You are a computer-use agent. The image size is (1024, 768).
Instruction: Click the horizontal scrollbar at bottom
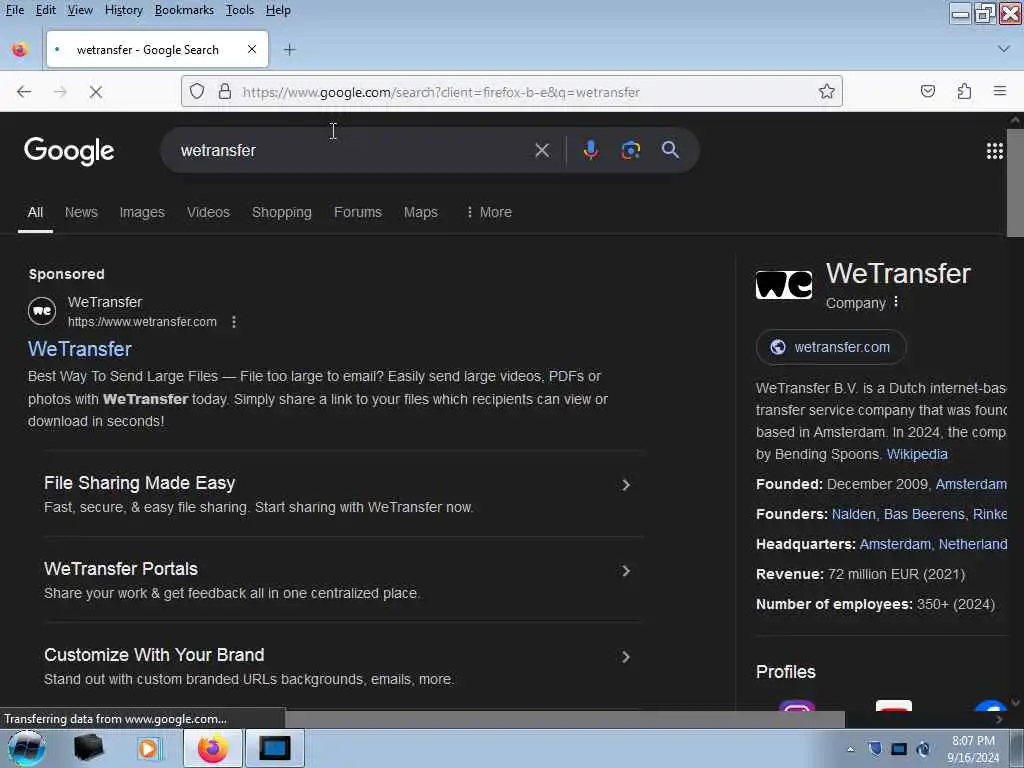click(565, 719)
